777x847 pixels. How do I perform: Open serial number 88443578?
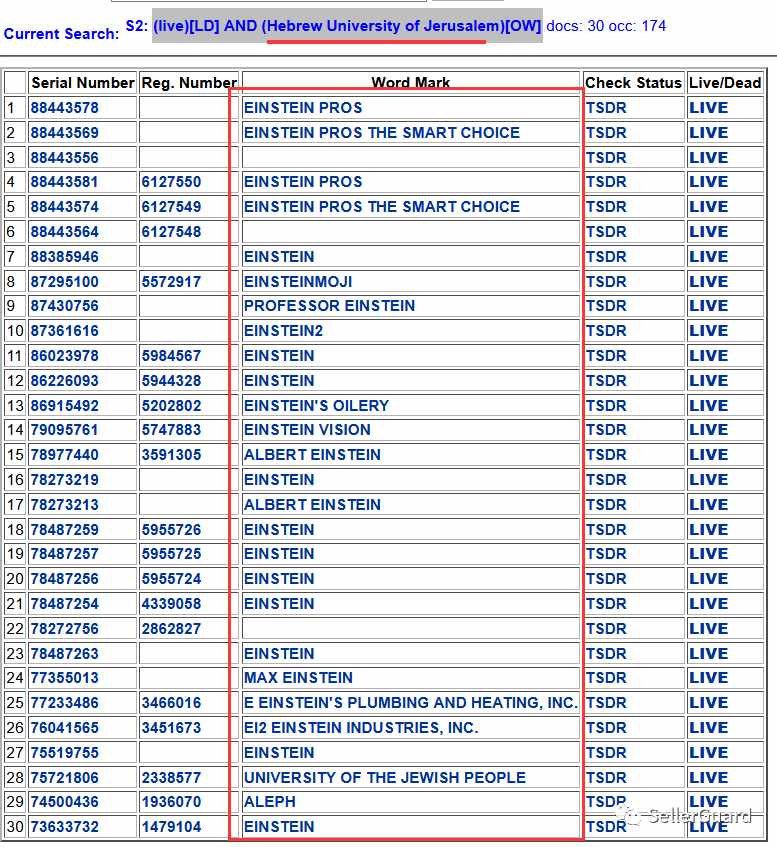(x=64, y=107)
